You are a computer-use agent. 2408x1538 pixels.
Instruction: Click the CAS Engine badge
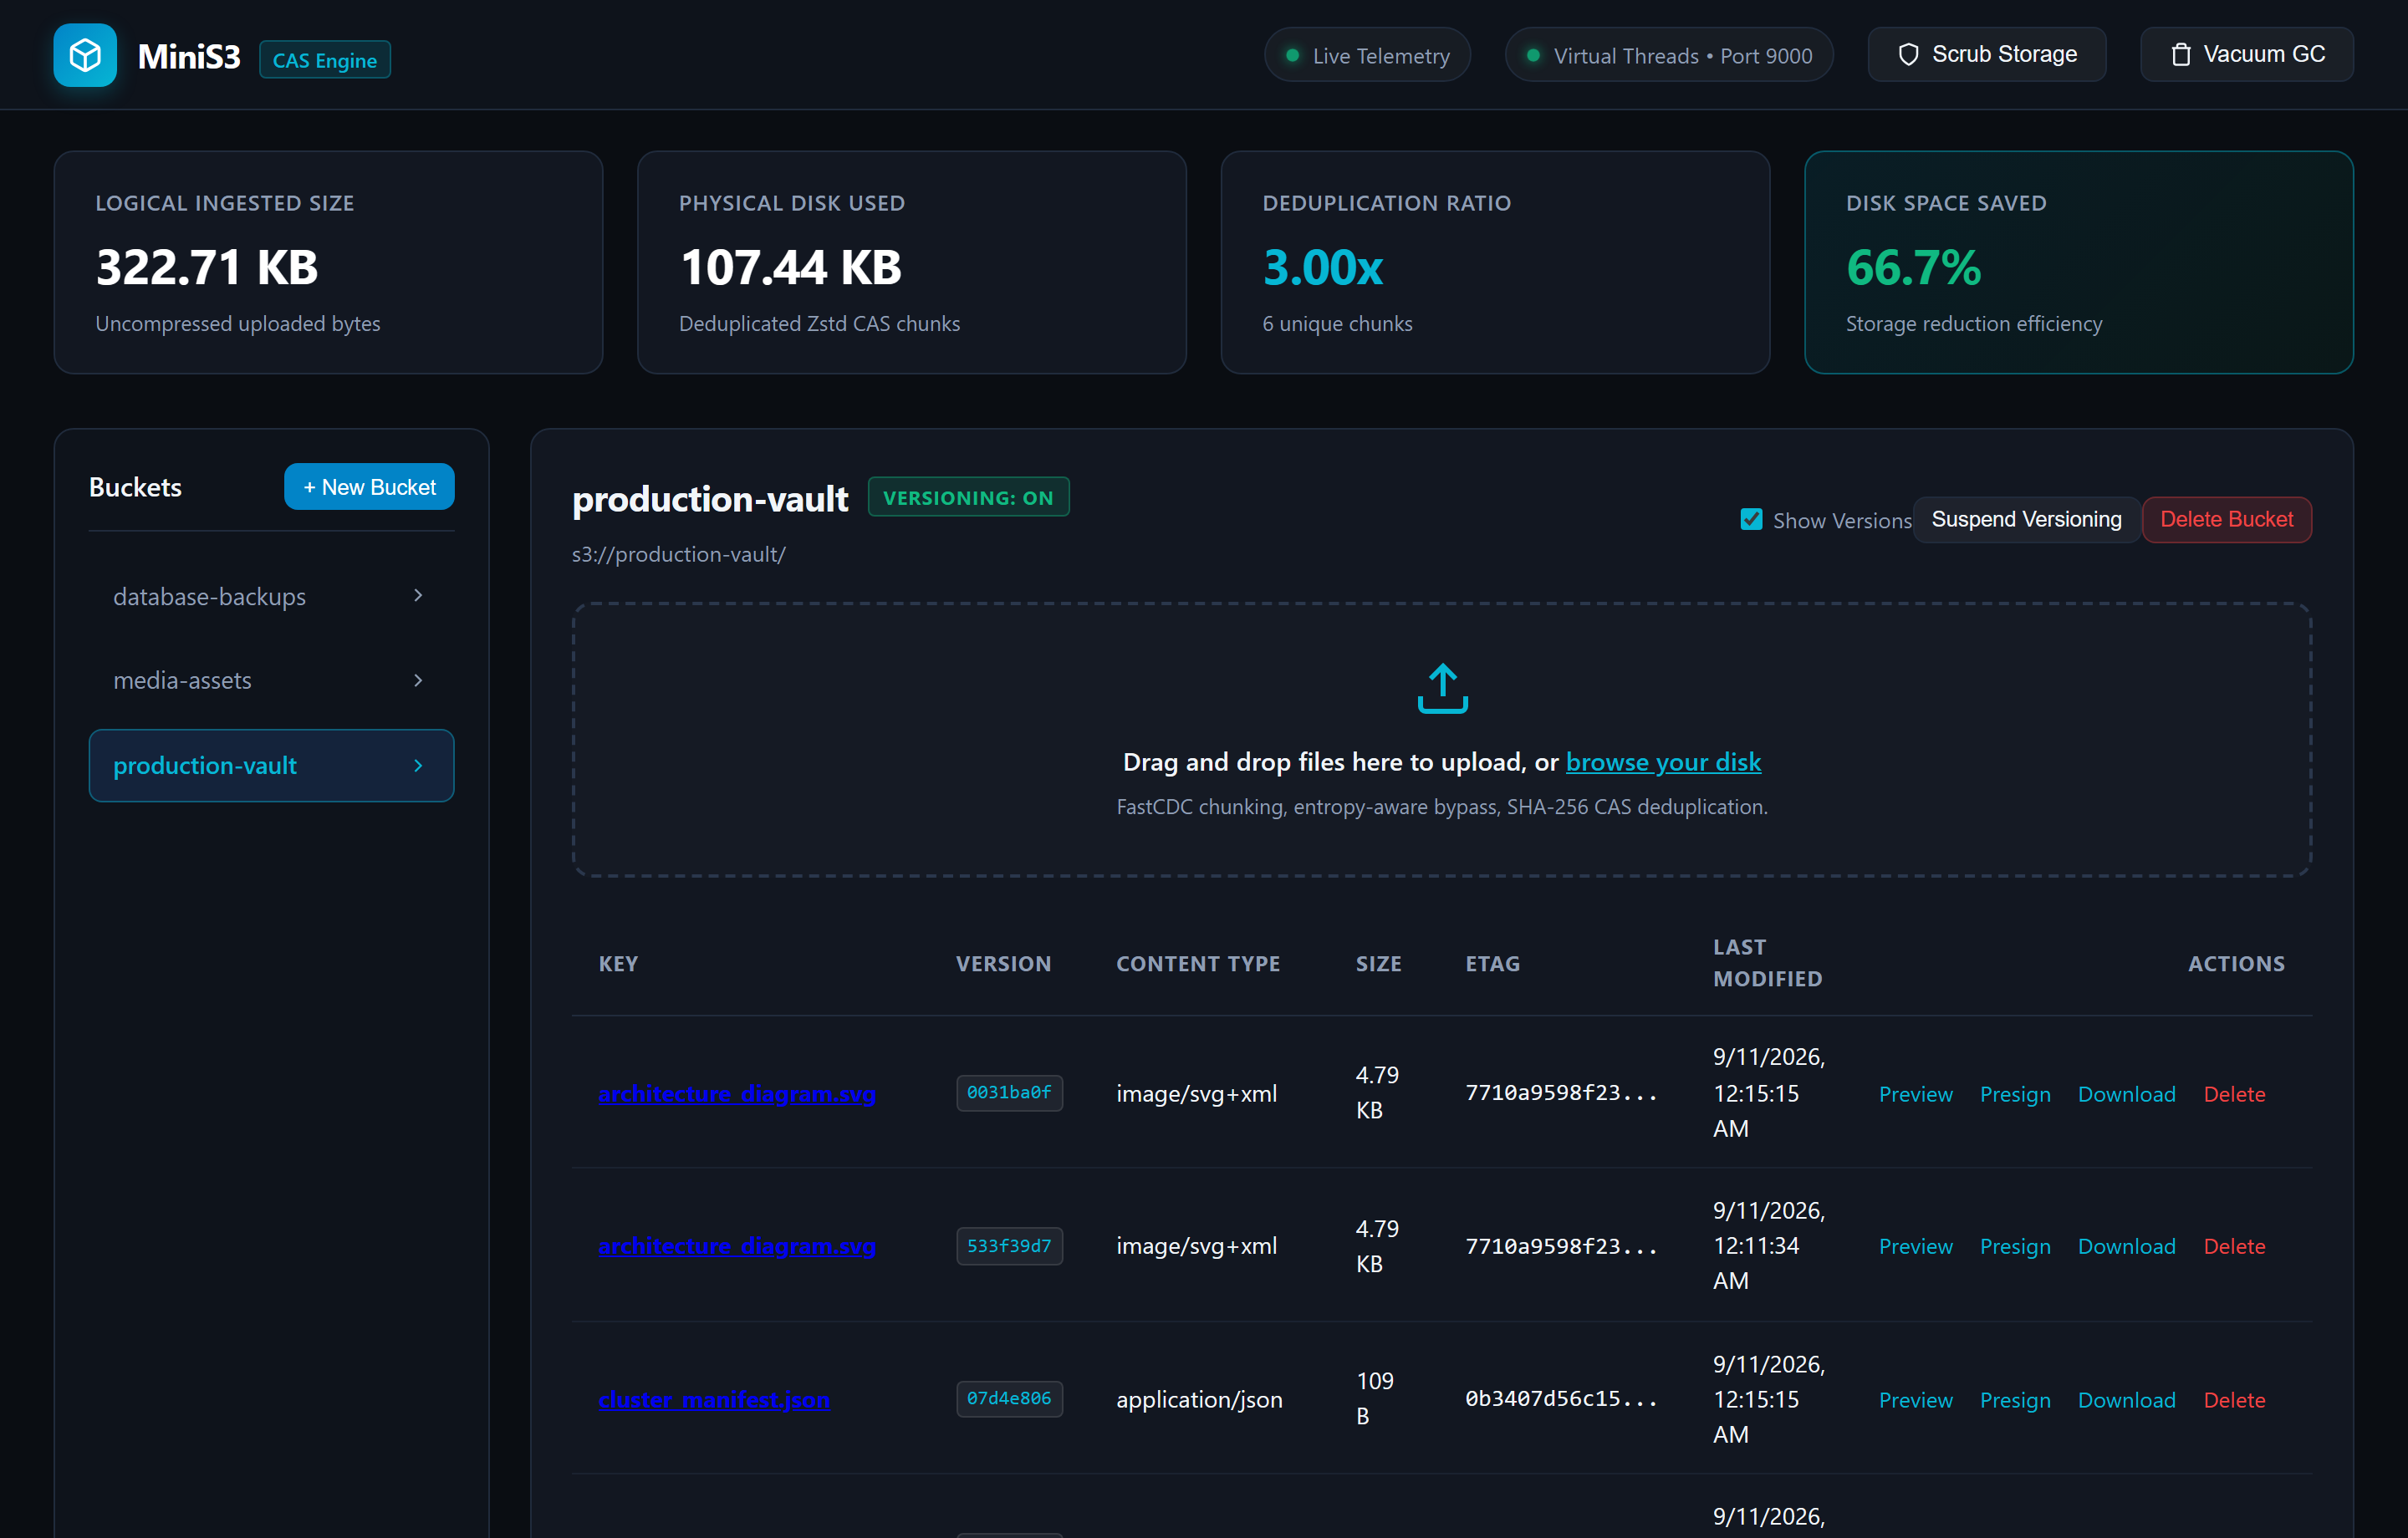pos(325,60)
